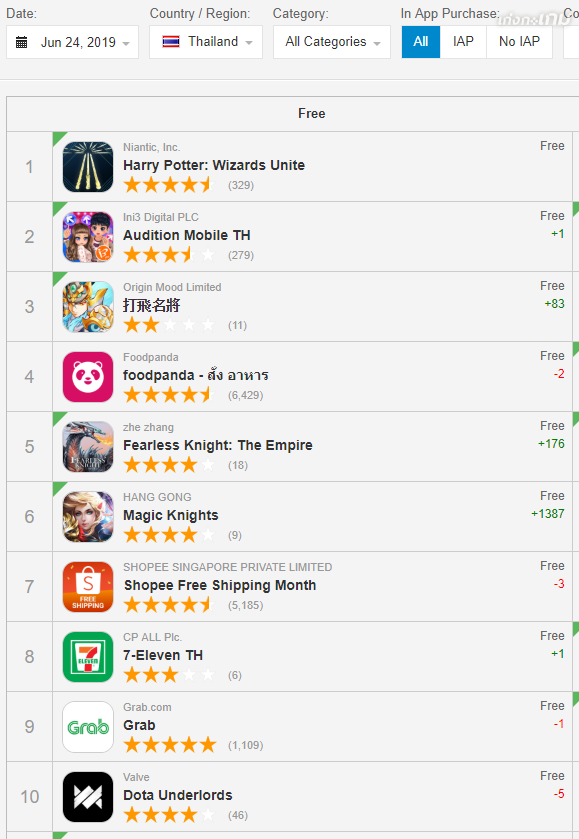The height and width of the screenshot is (839, 579).
Task: Open the foodpanda pink panda icon
Action: click(88, 377)
